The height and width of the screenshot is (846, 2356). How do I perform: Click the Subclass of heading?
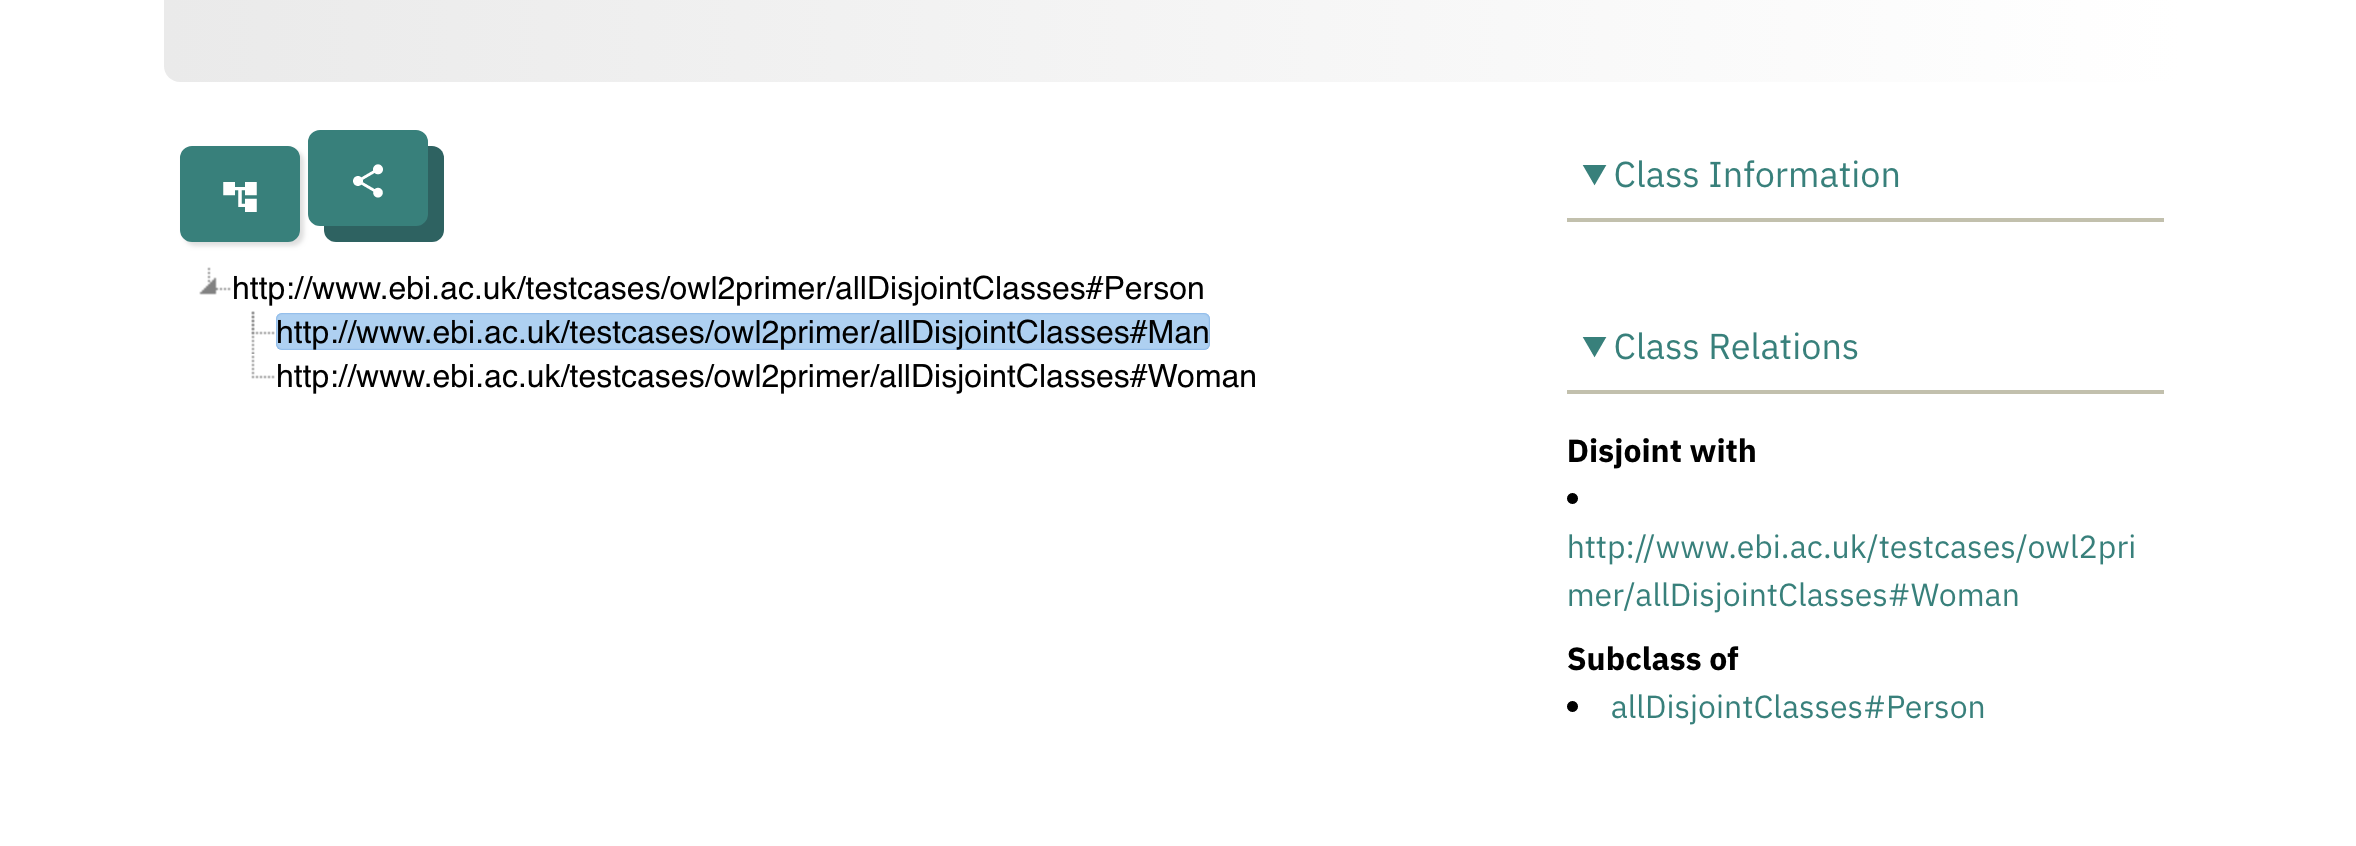click(x=1652, y=659)
